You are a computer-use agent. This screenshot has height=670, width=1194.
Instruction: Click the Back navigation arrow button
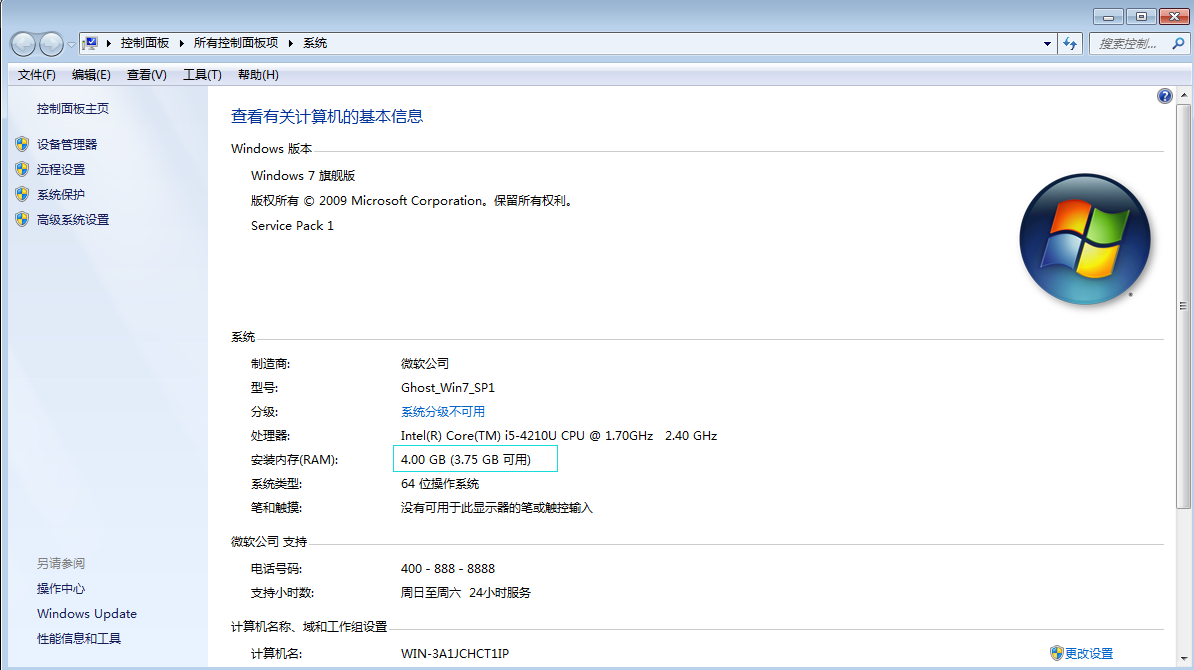coord(24,44)
